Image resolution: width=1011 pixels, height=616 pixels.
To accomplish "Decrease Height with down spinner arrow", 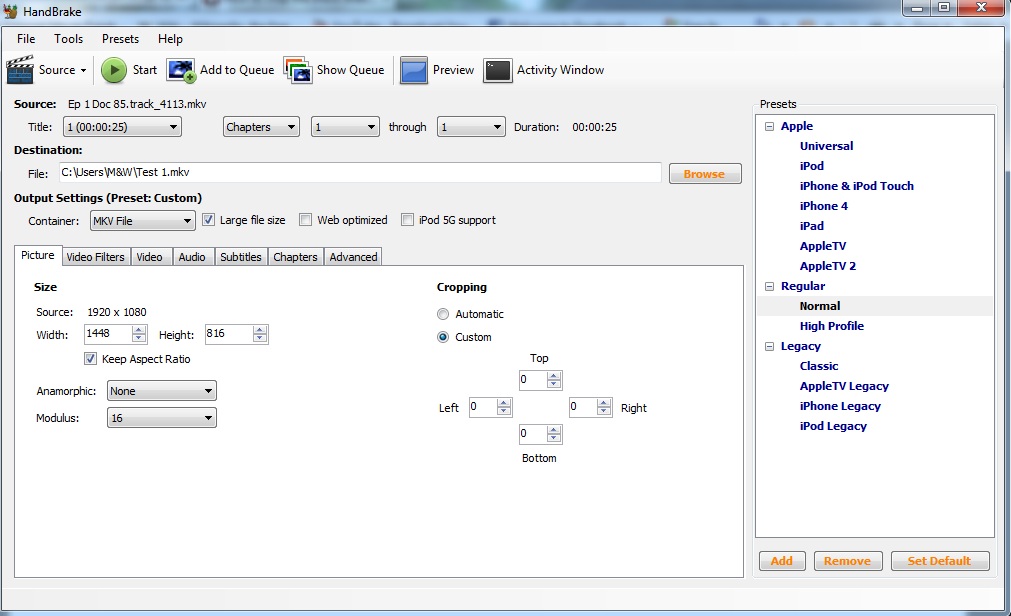I will 260,338.
